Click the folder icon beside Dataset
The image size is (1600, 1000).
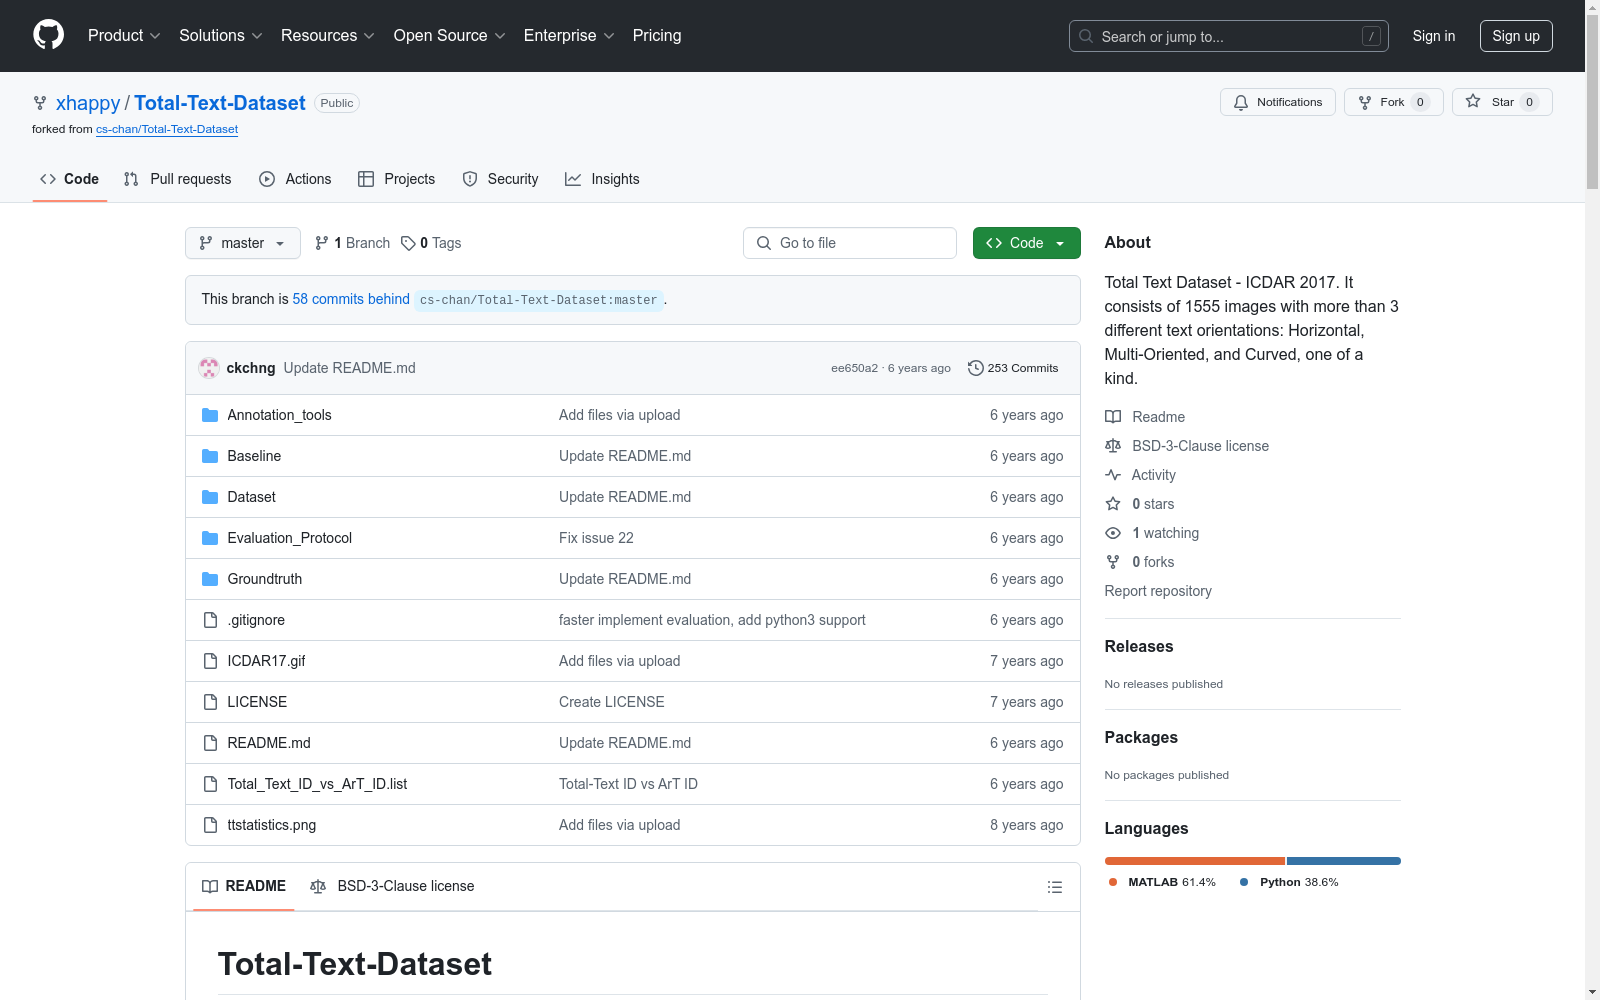pos(210,497)
